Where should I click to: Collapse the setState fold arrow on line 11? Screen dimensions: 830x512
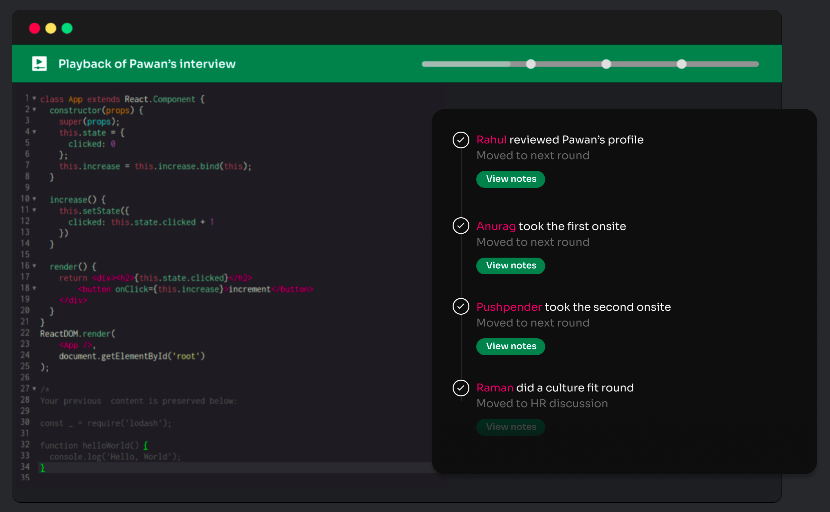34,210
